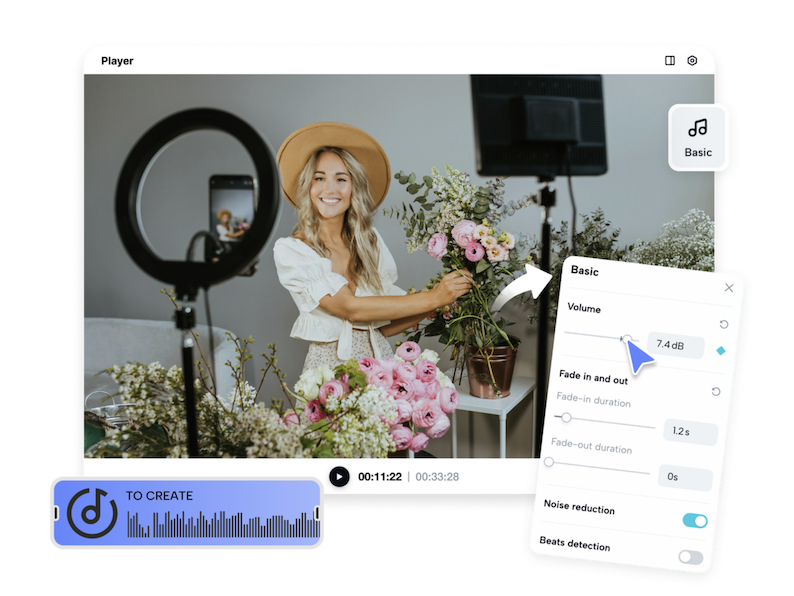794x596 pixels.
Task: Click the Fade-in duration slider handle
Action: coord(566,417)
